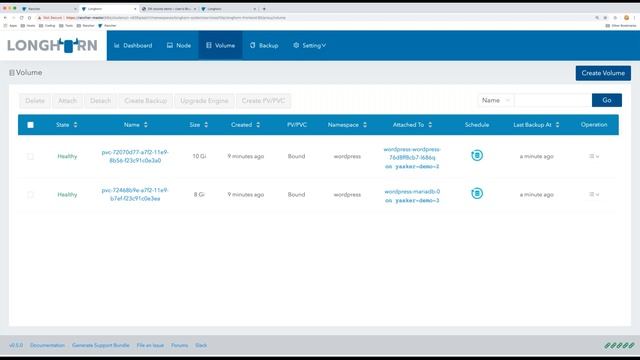Click the Create Volume button
This screenshot has height=360, width=640.
pos(603,73)
